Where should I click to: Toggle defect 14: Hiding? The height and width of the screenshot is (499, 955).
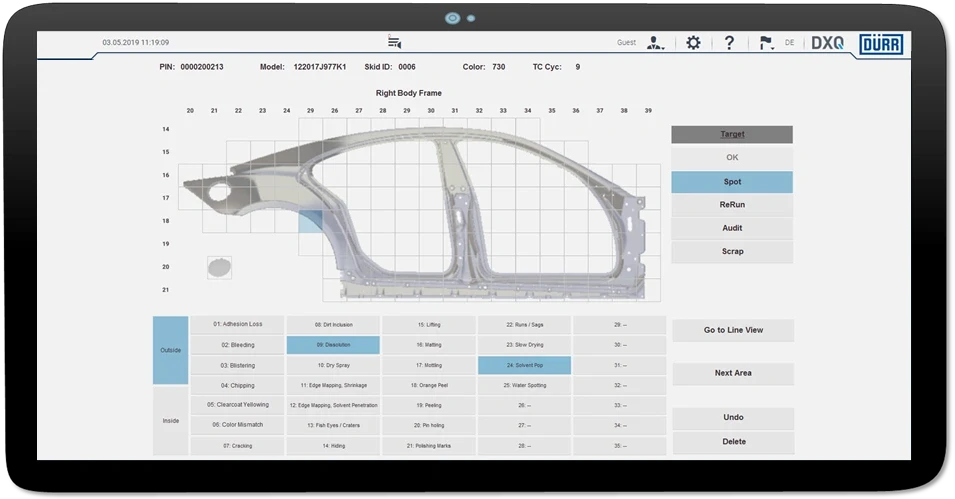point(333,445)
